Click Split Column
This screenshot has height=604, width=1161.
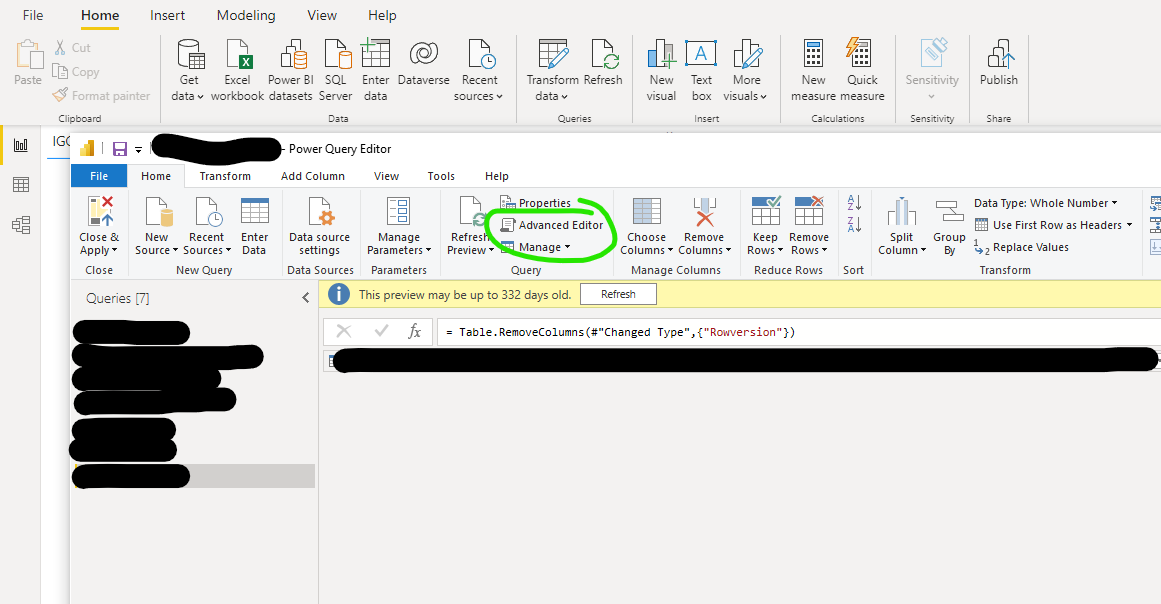point(902,226)
